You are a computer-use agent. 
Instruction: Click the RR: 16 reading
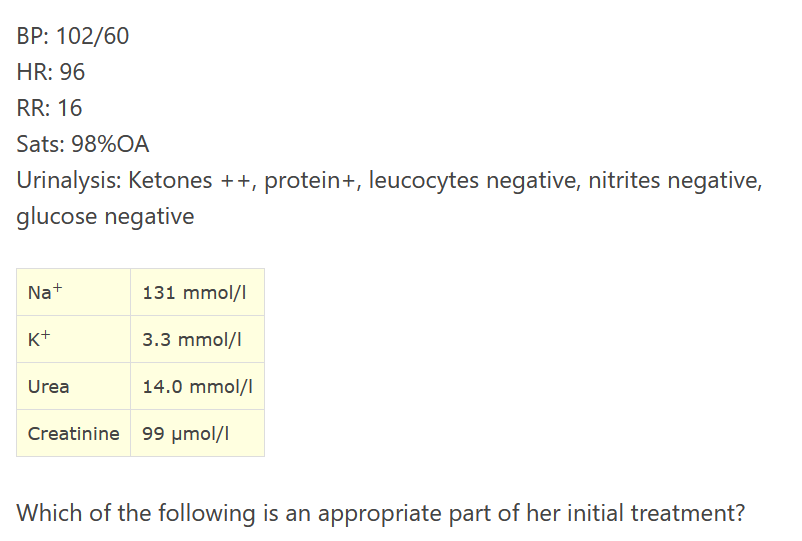point(49,108)
